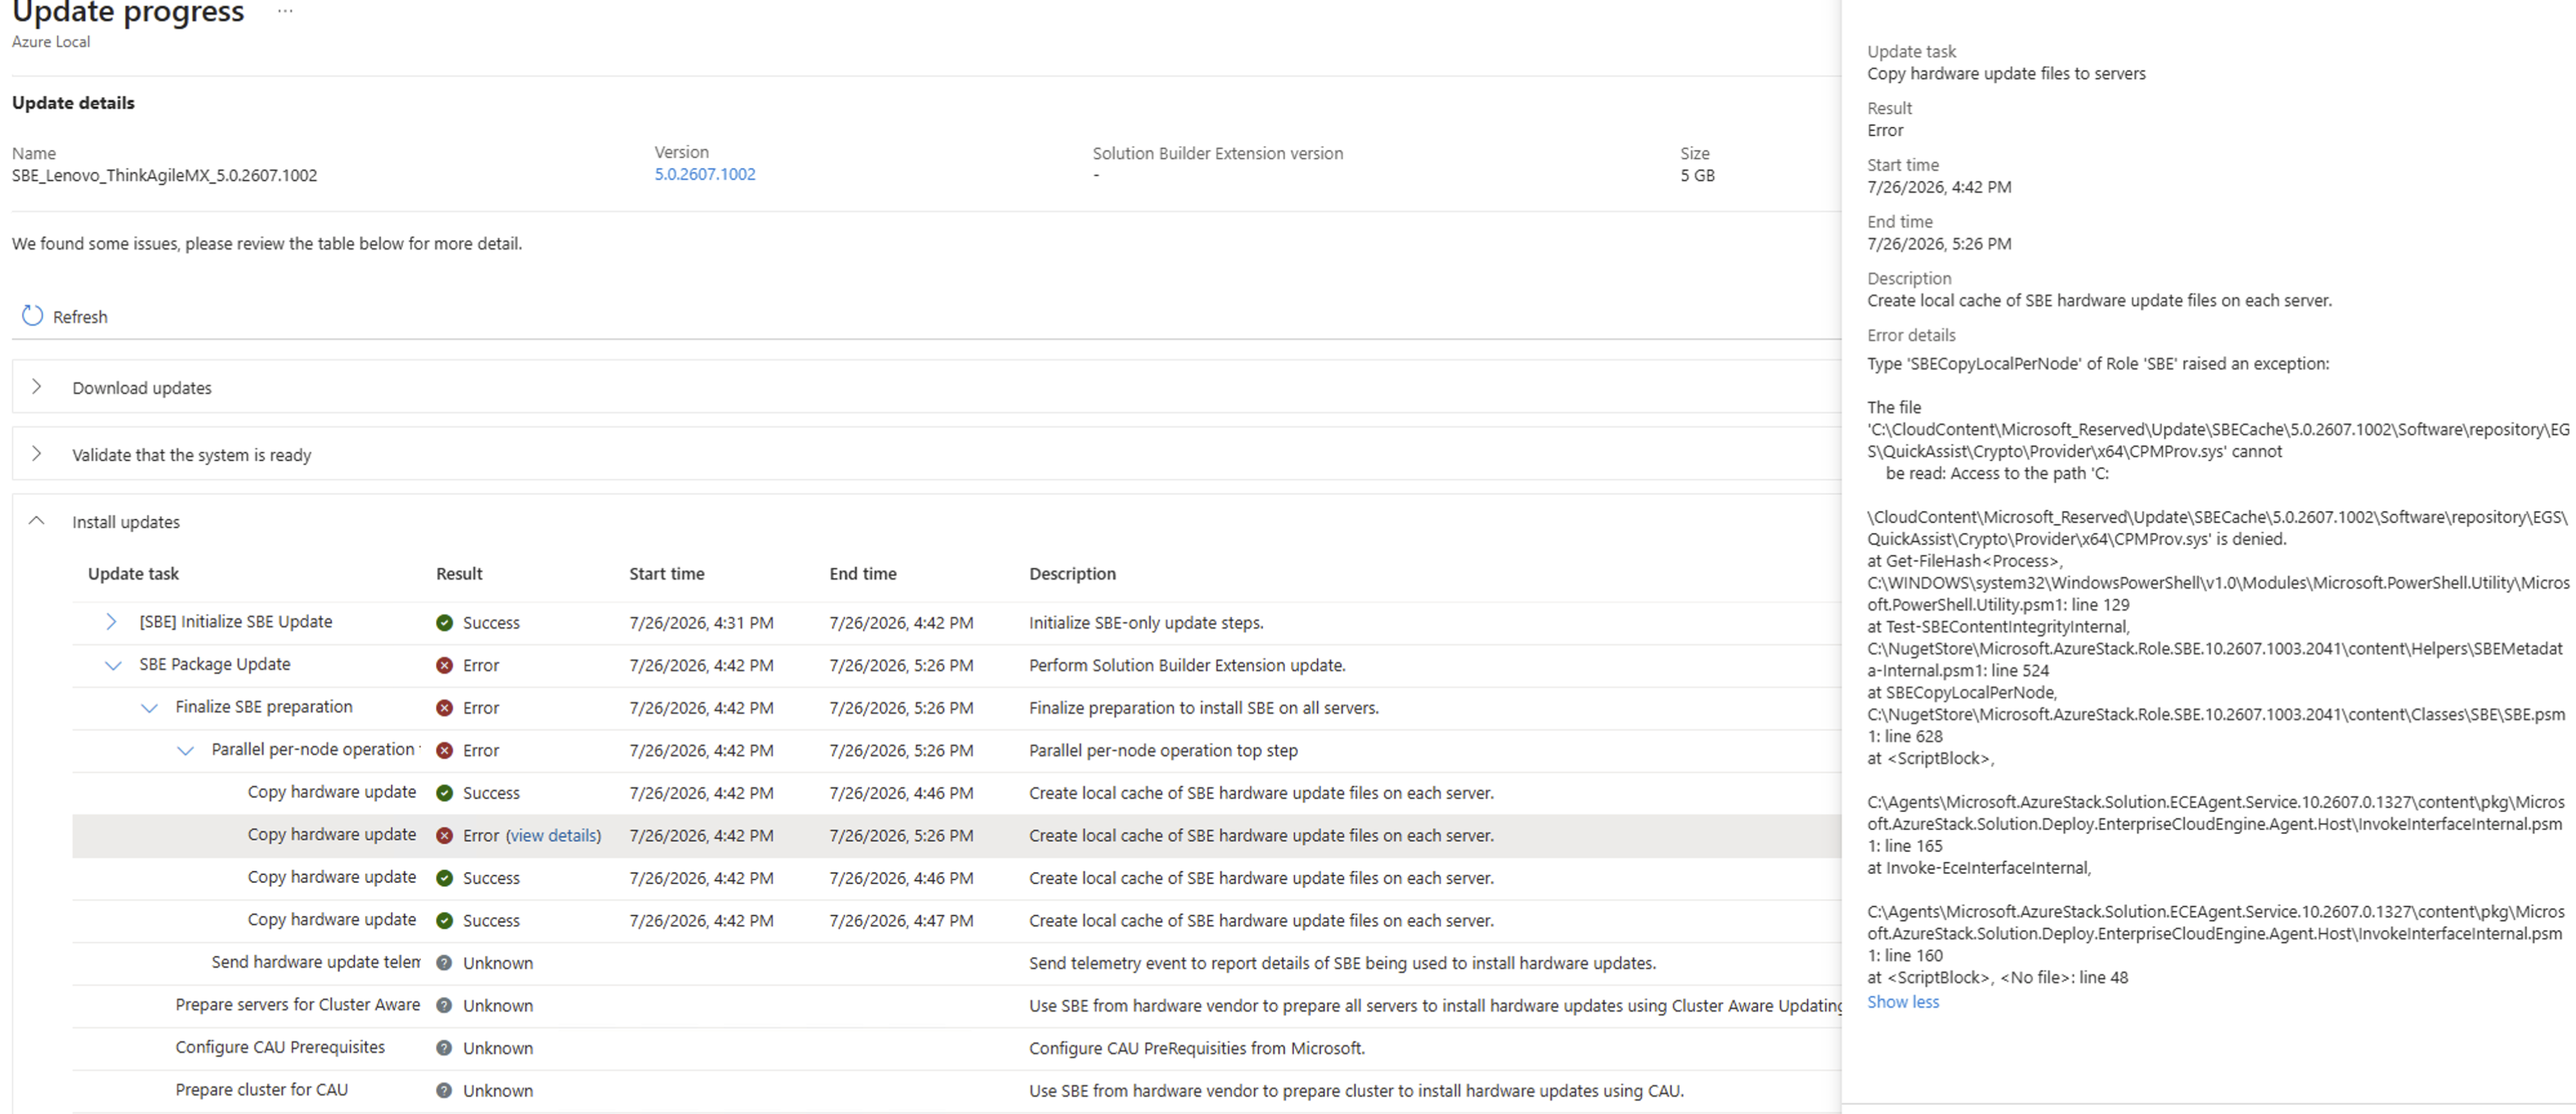Click 'Type SBECopyLocalPerNode of Role SBE' exception line
Image resolution: width=2576 pixels, height=1114 pixels.
(2098, 364)
